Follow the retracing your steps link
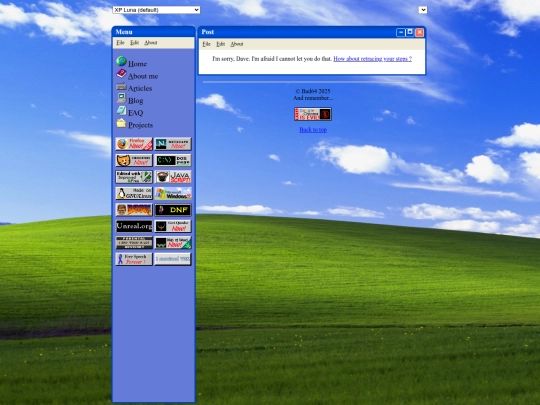Image resolution: width=540 pixels, height=405 pixels. pyautogui.click(x=372, y=59)
